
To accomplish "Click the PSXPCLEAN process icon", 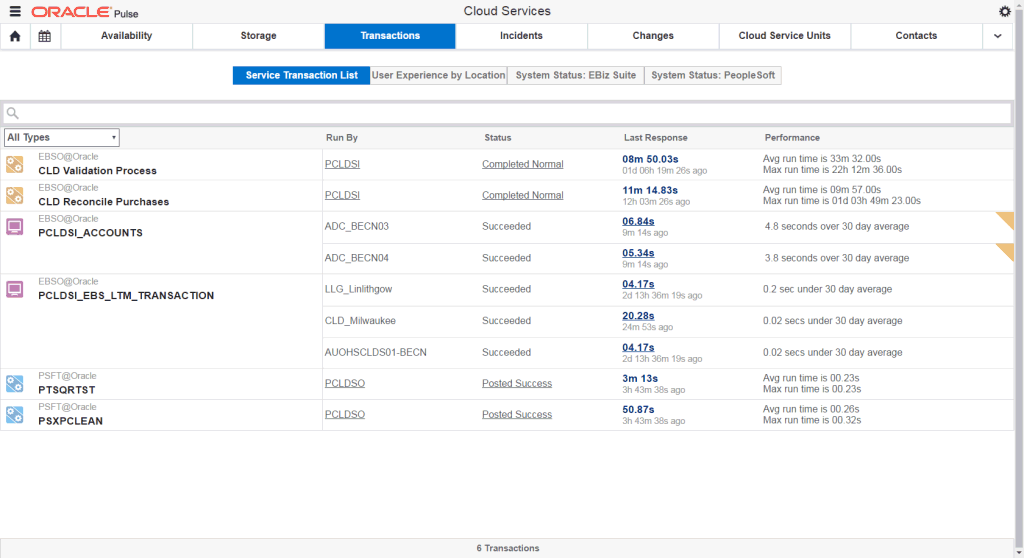I will pyautogui.click(x=14, y=415).
